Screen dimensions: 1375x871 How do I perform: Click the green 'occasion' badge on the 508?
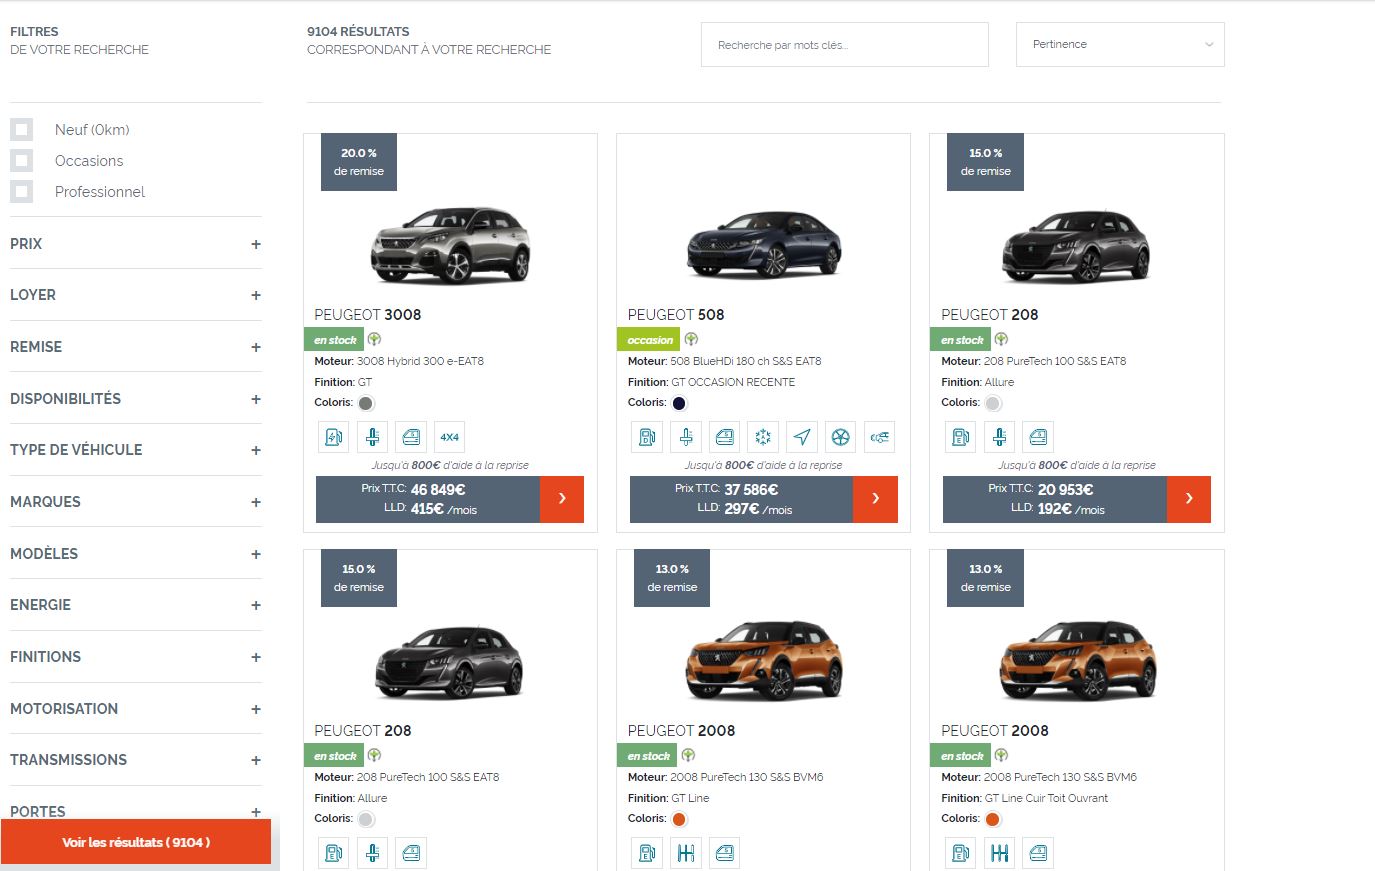click(649, 340)
